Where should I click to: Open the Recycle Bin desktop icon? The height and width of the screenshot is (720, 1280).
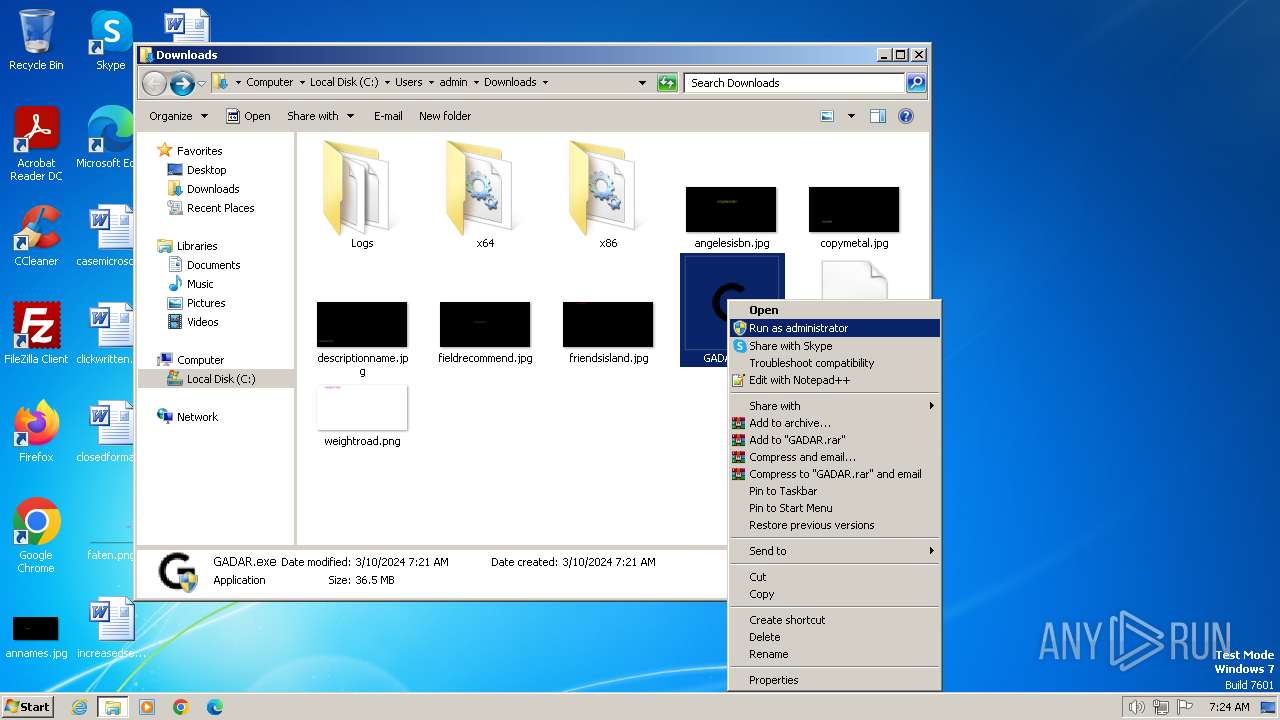click(x=36, y=40)
